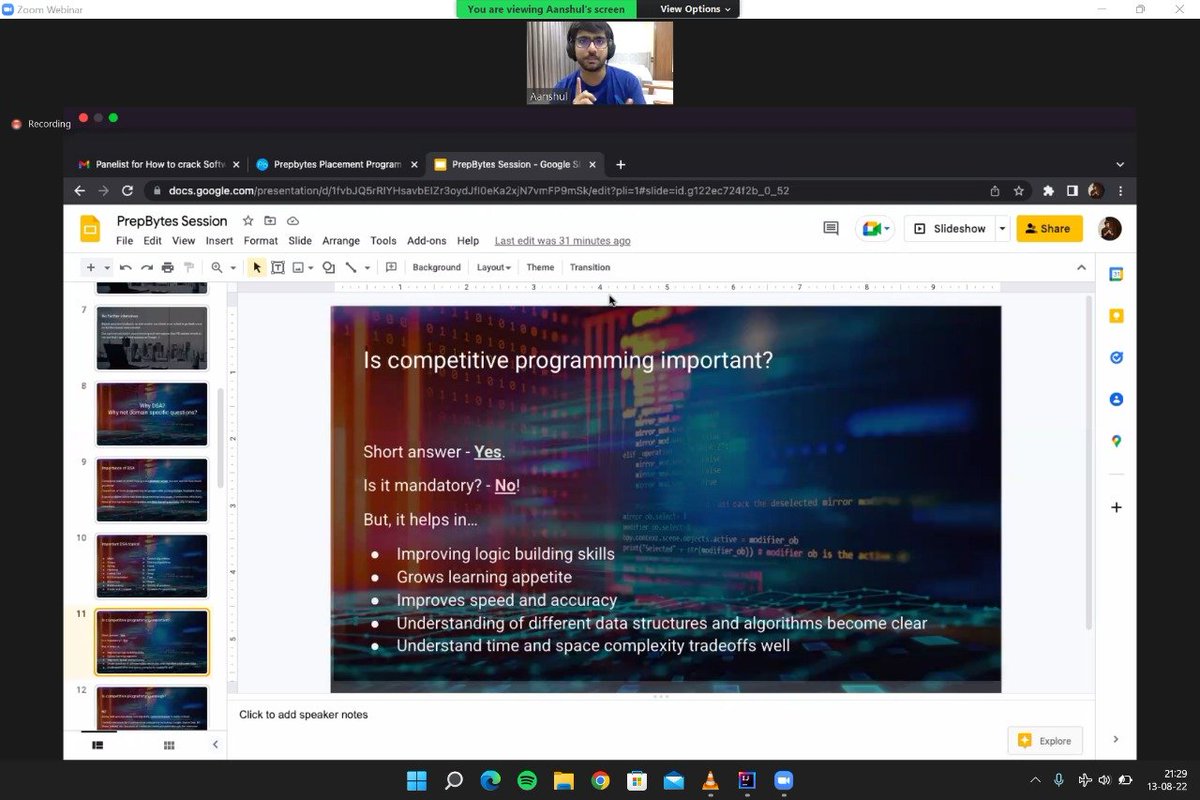
Task: Check the cloud document status icon
Action: [x=293, y=221]
